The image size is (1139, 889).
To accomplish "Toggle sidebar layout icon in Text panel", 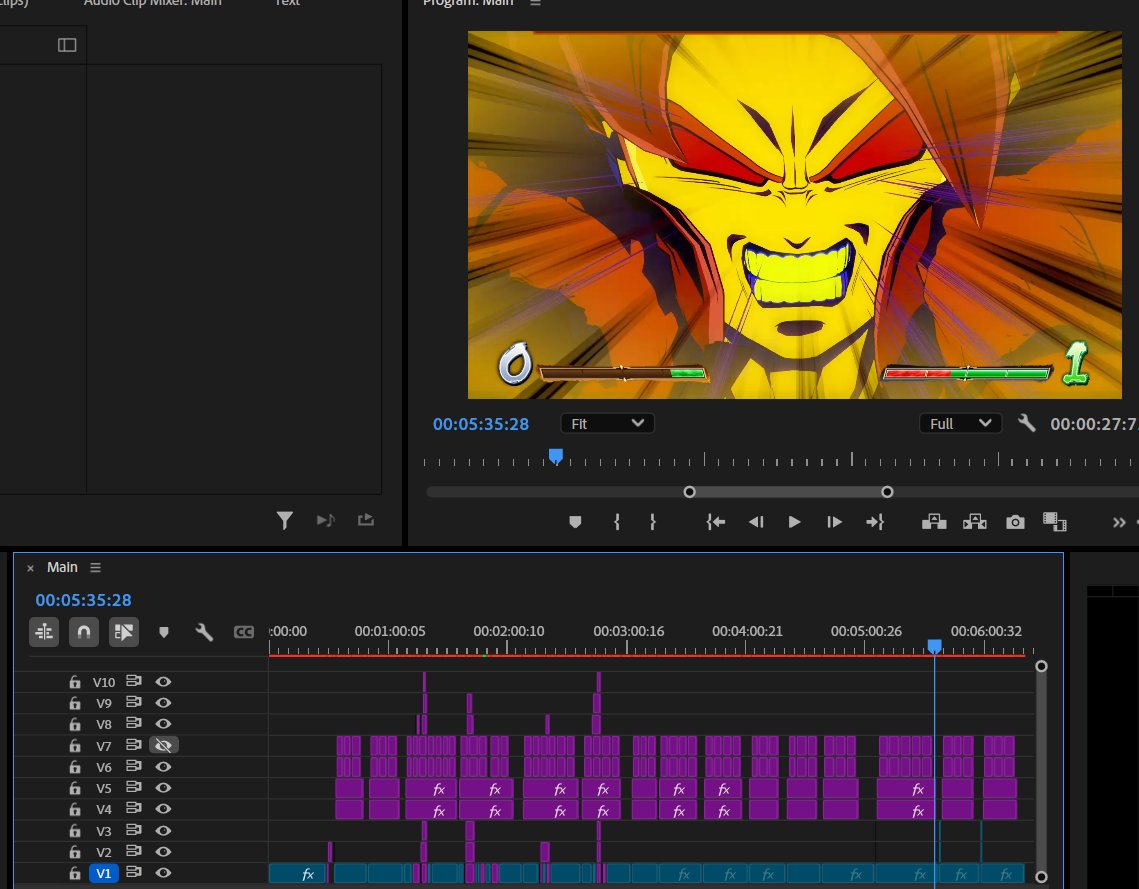I will click(x=67, y=45).
